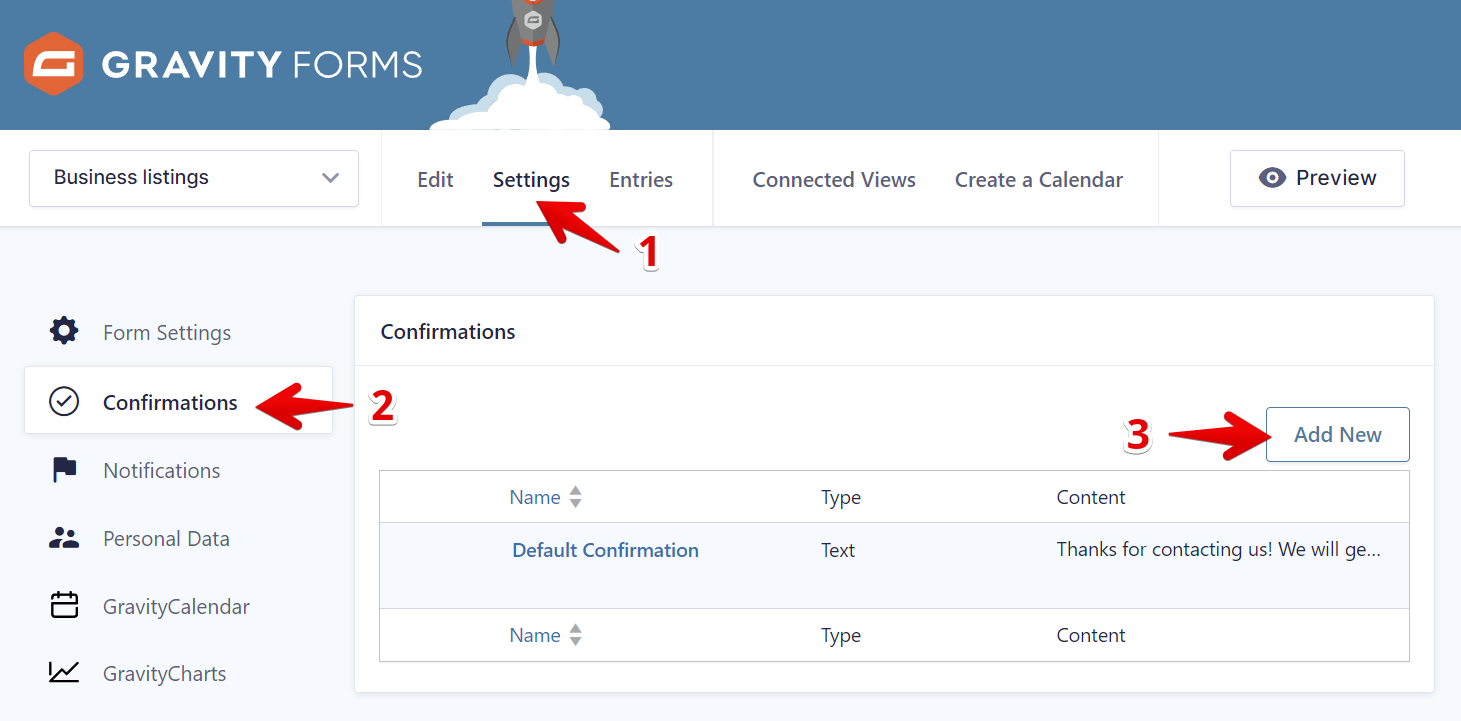Click the GravityCharts line chart icon
The height and width of the screenshot is (721, 1461).
tap(64, 673)
